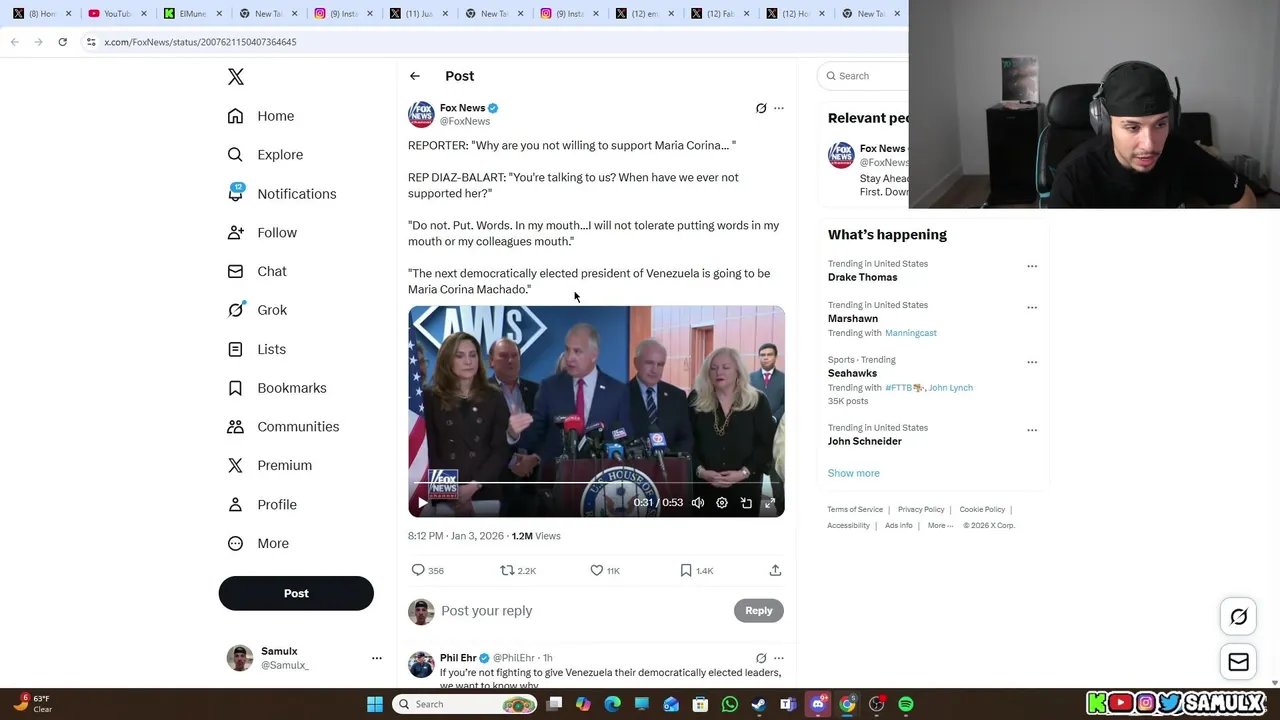1280x720 pixels.
Task: Open floating Grok button at bottom right
Action: tap(1238, 617)
